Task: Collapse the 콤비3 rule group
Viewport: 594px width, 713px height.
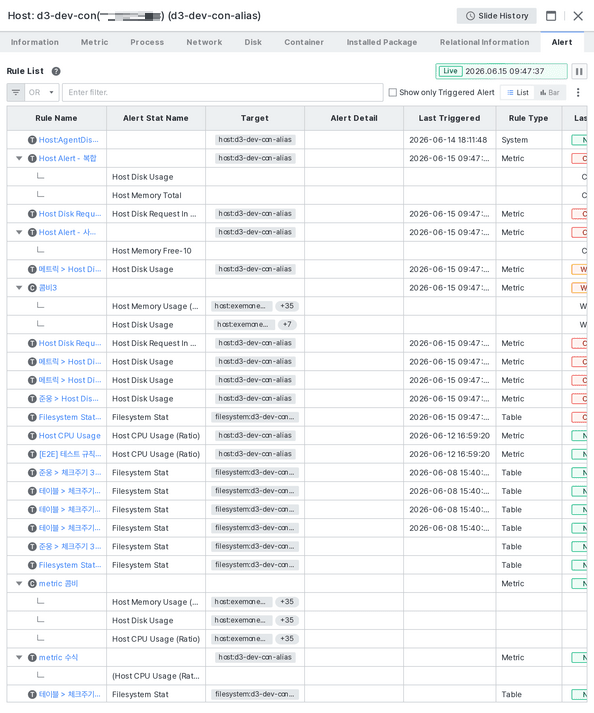Action: pos(19,288)
